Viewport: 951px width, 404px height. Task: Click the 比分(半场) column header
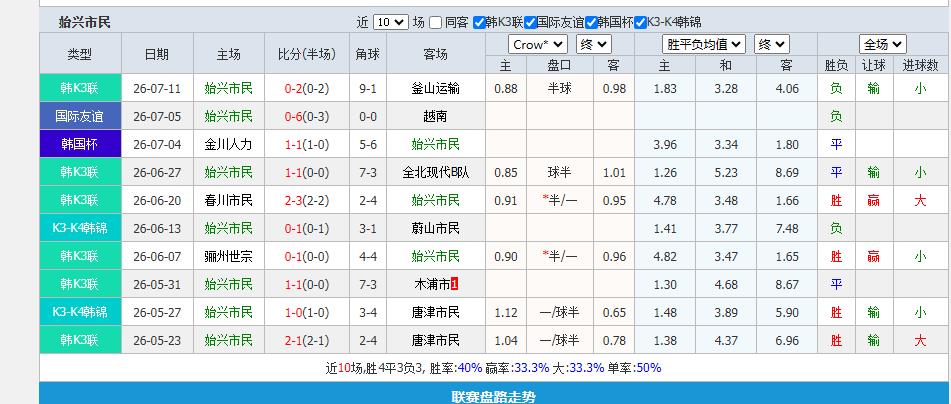[306, 54]
